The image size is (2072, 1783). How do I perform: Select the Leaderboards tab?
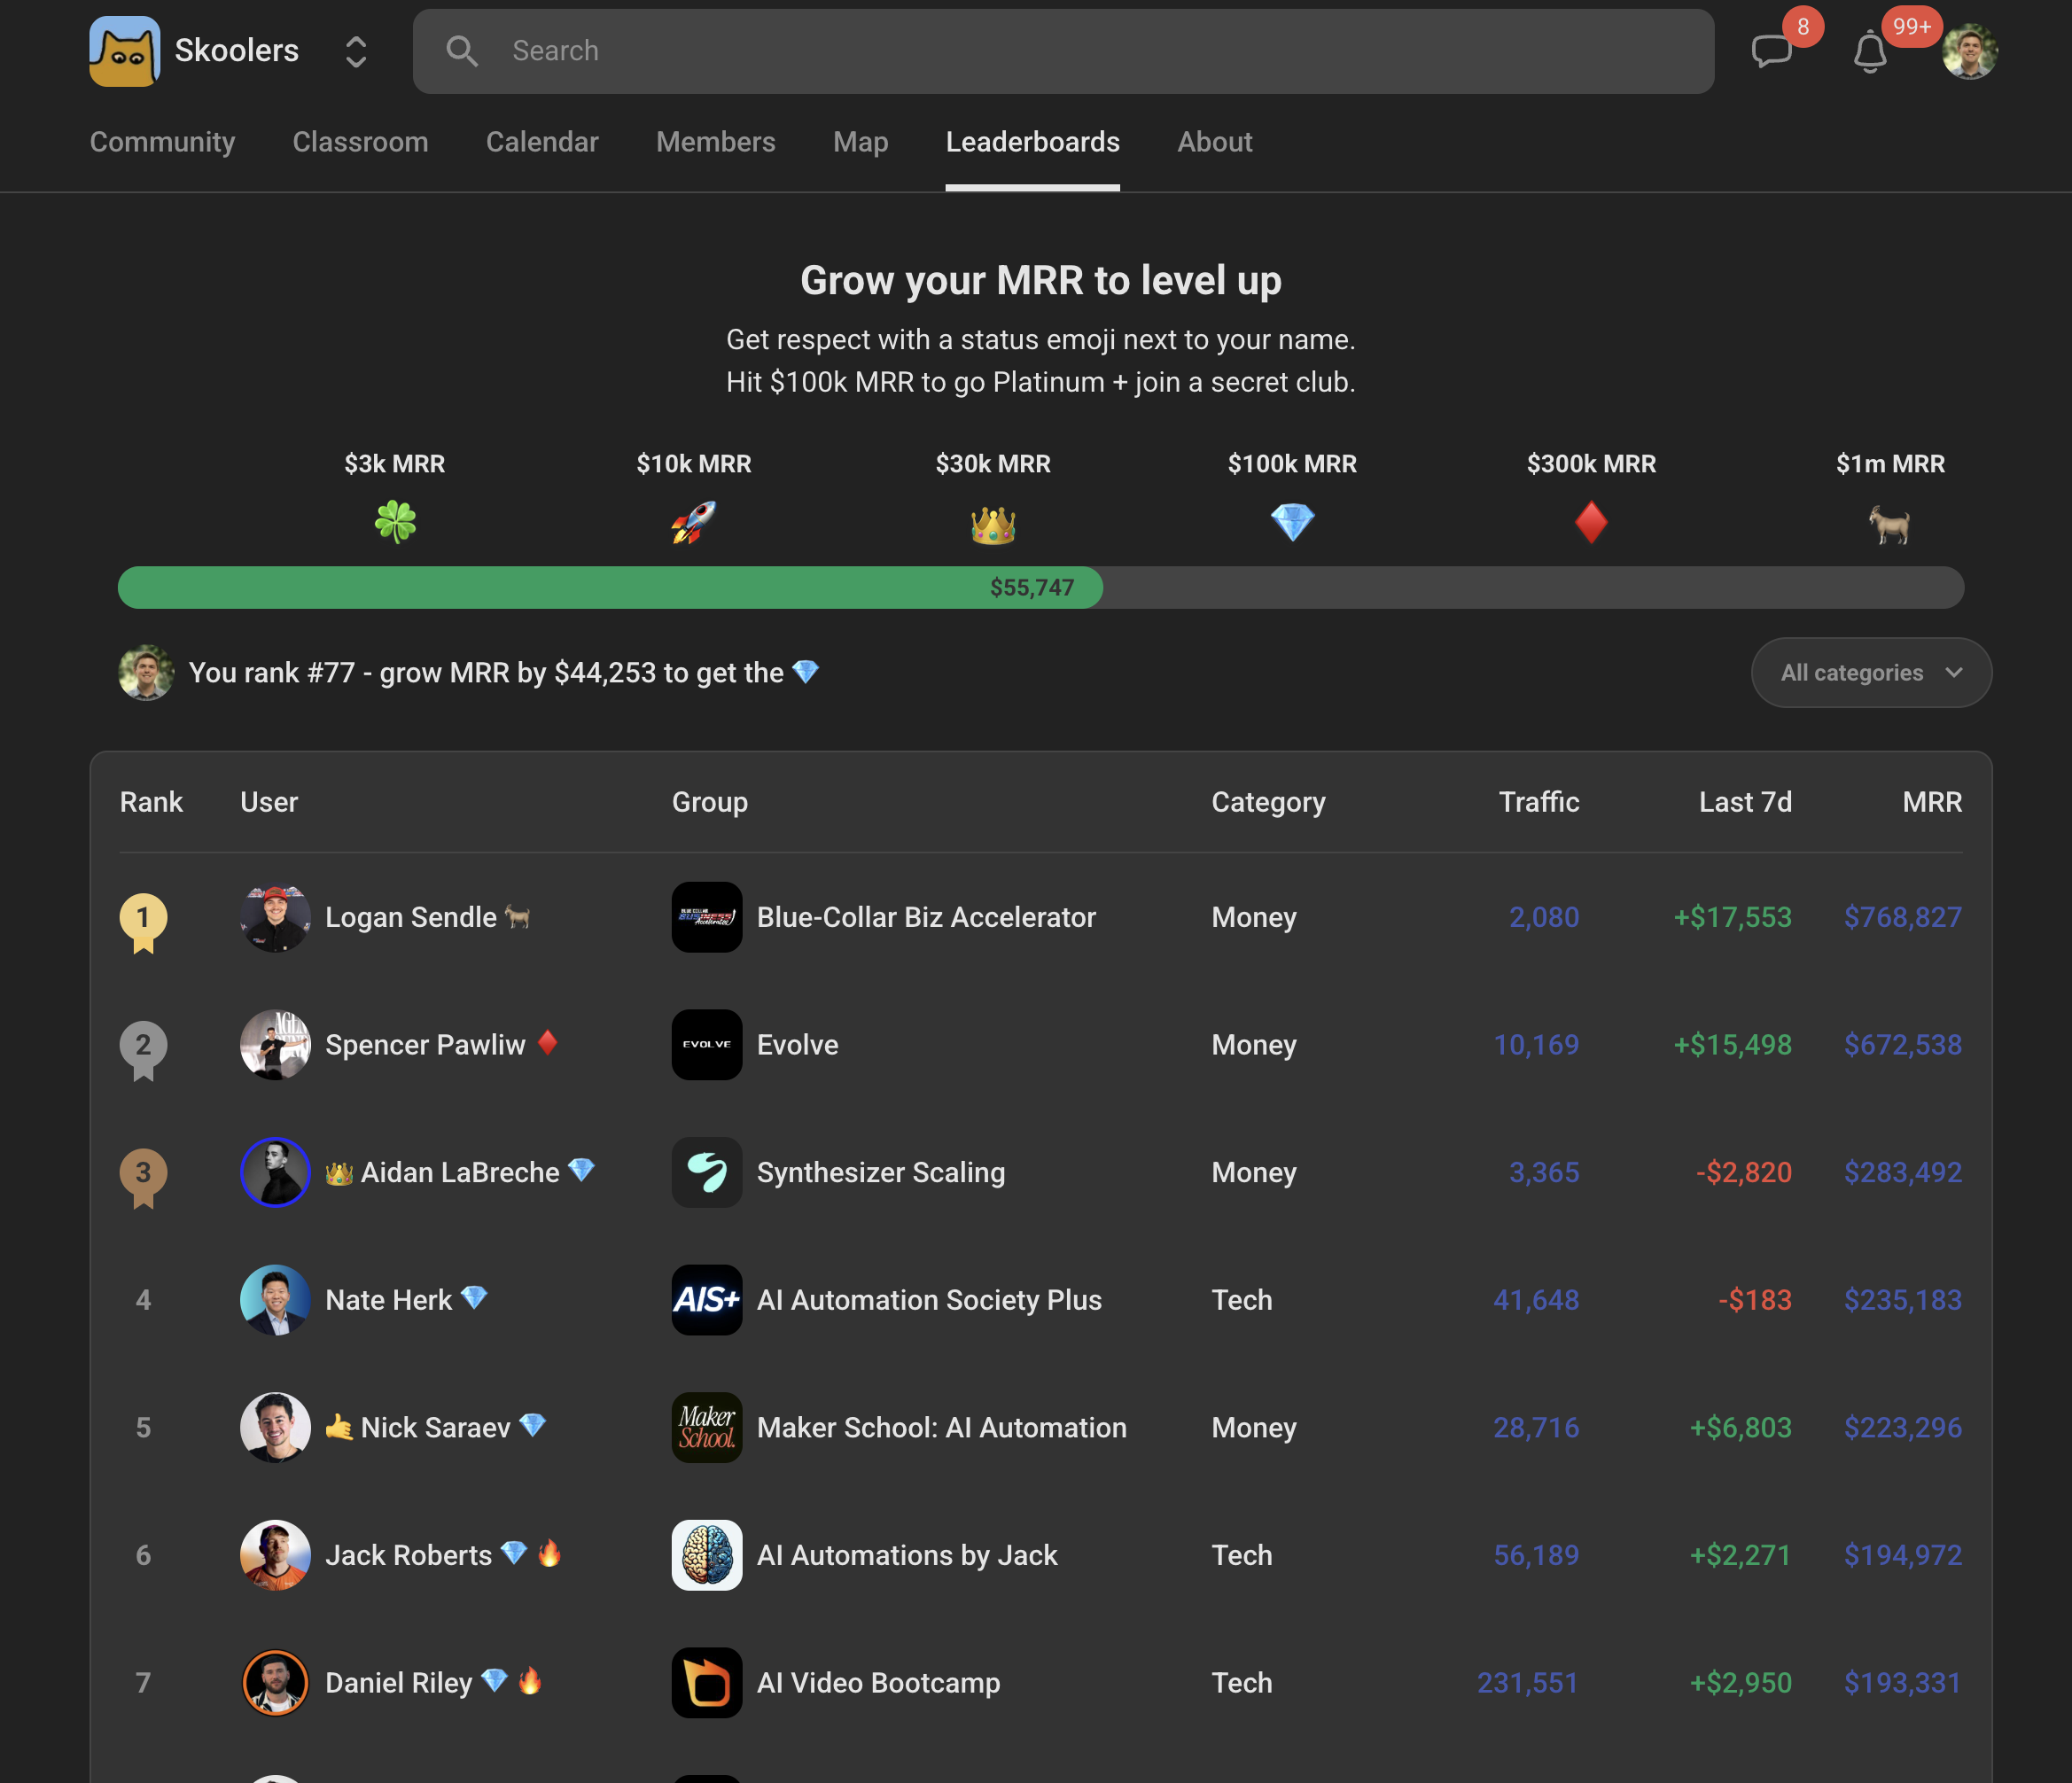(1032, 142)
